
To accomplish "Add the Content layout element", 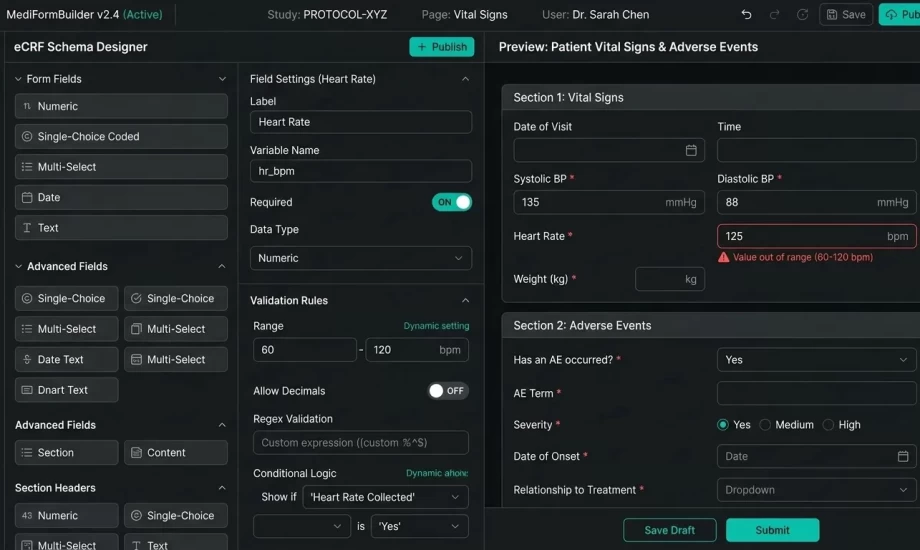I will 176,453.
